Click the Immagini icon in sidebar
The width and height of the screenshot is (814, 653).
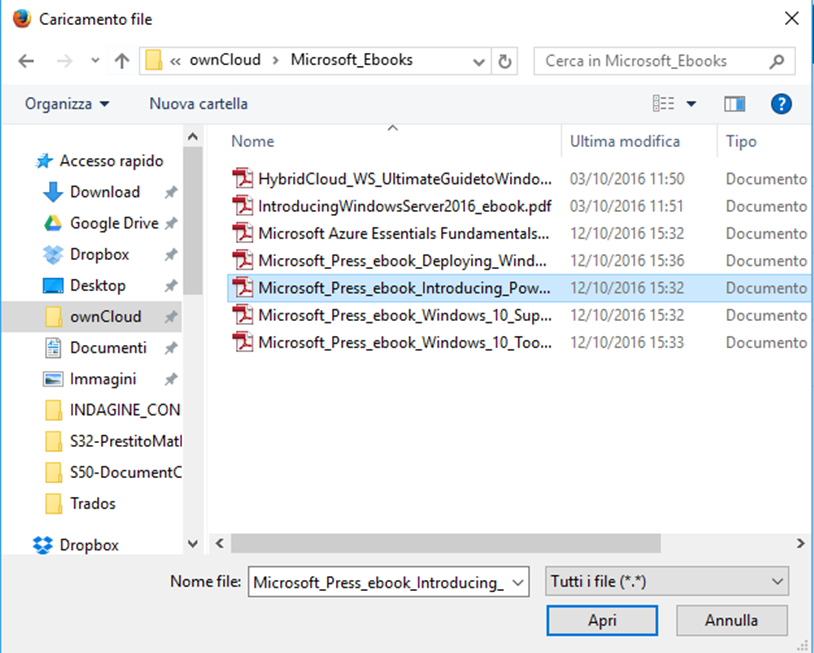[x=53, y=379]
